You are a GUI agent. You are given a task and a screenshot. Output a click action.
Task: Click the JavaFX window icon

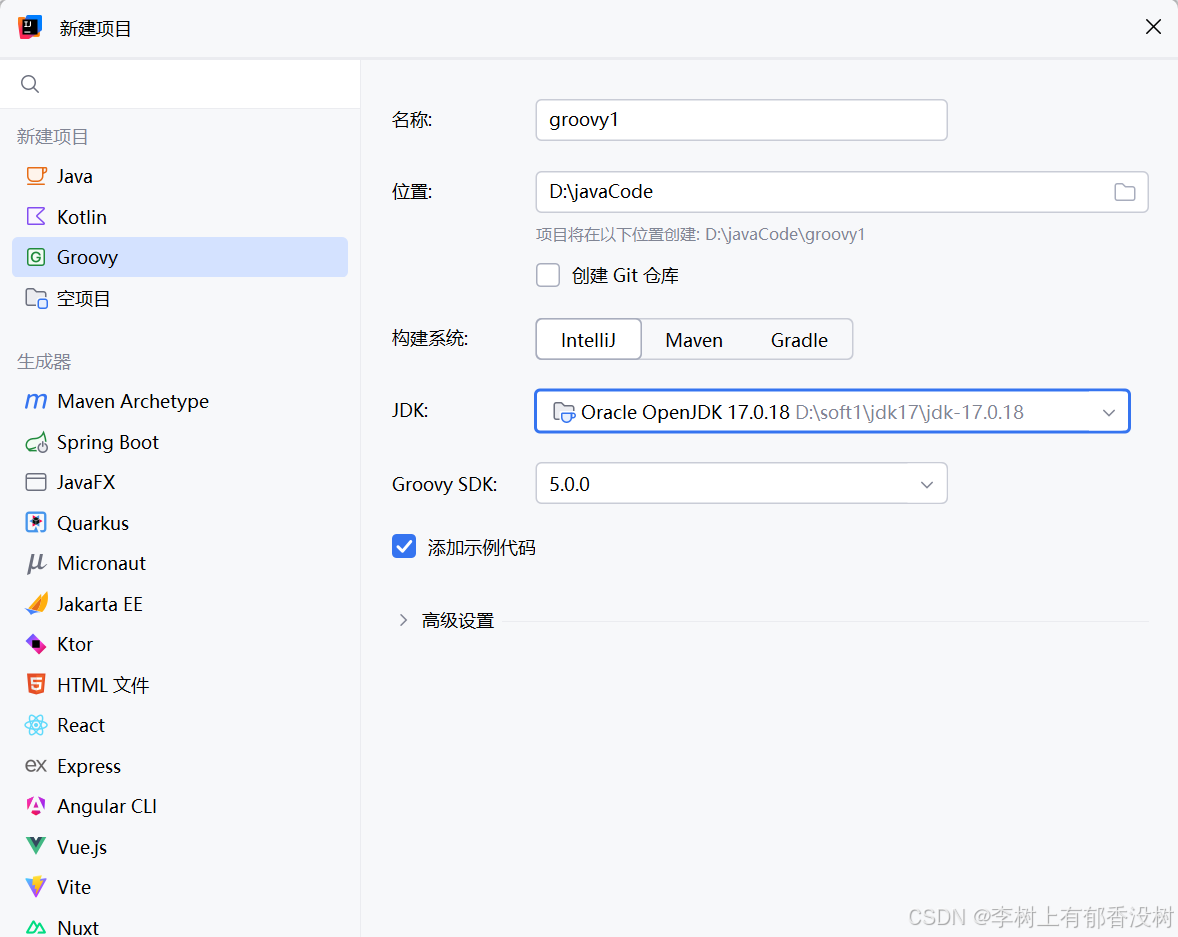tap(36, 482)
